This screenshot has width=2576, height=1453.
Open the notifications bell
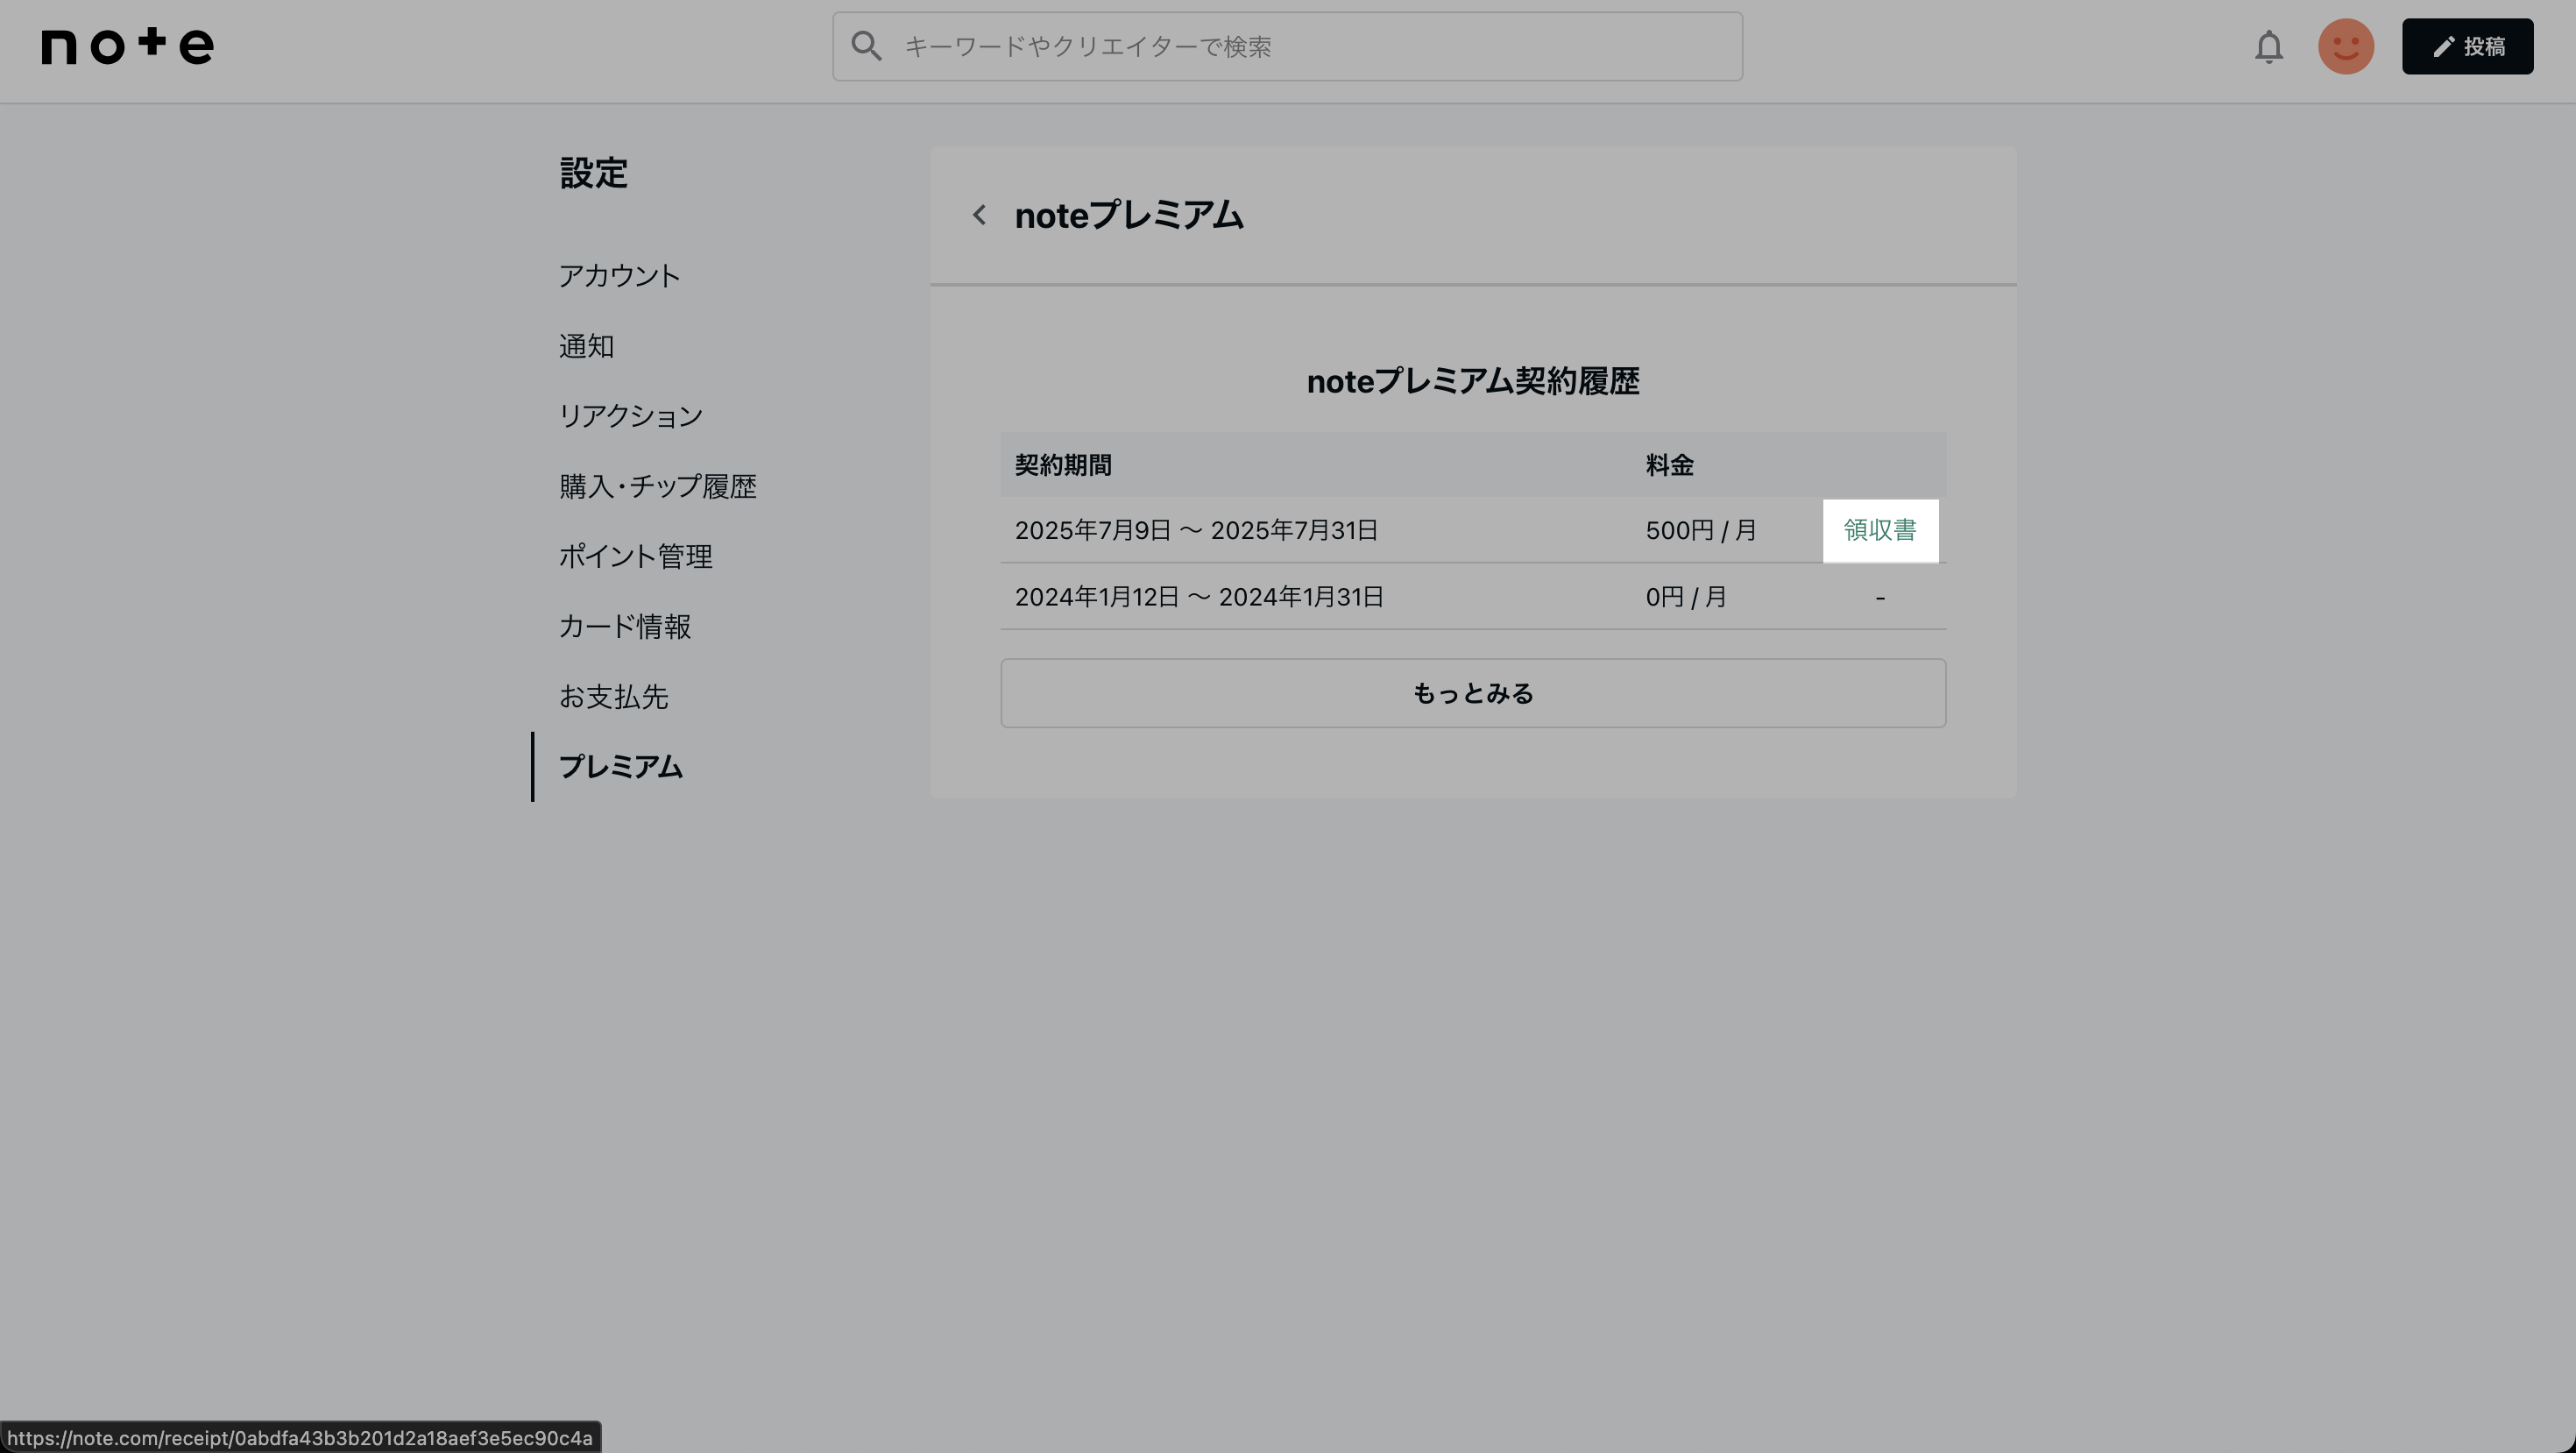coord(2268,47)
